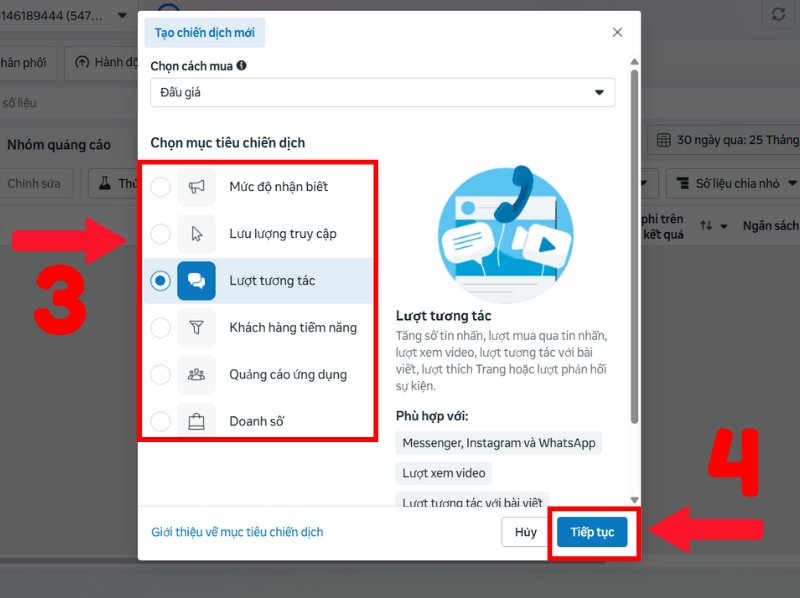Click the shopping bag sales icon
Screen dimensions: 800x598
click(x=196, y=421)
